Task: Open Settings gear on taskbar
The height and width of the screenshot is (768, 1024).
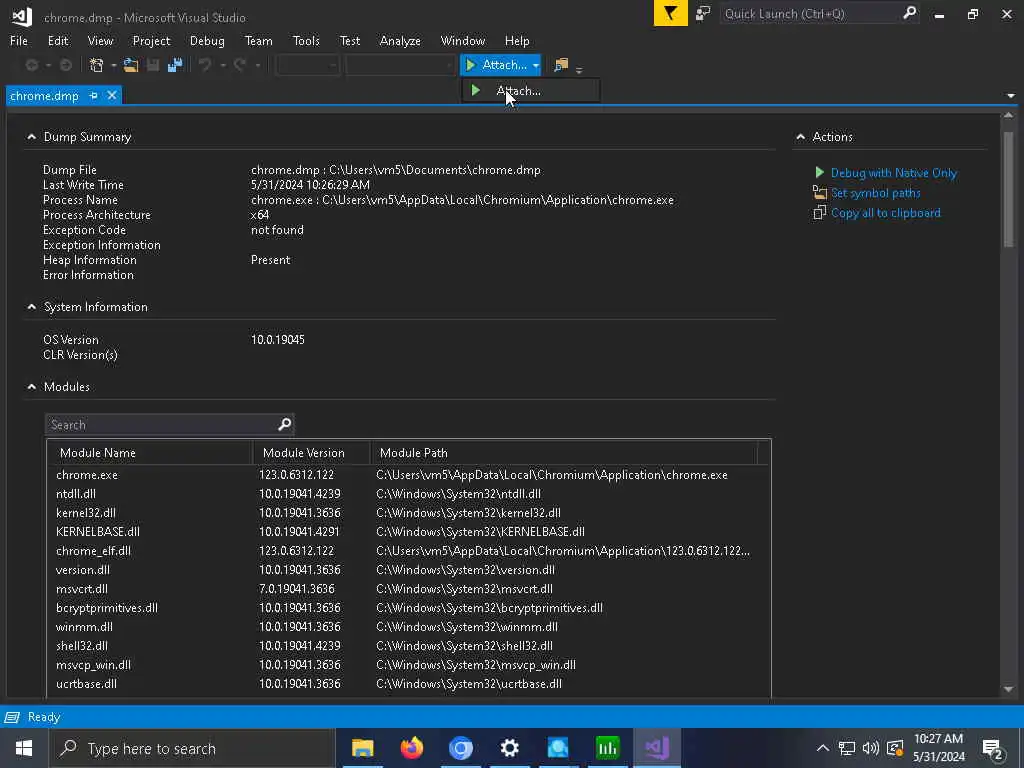Action: click(x=509, y=748)
